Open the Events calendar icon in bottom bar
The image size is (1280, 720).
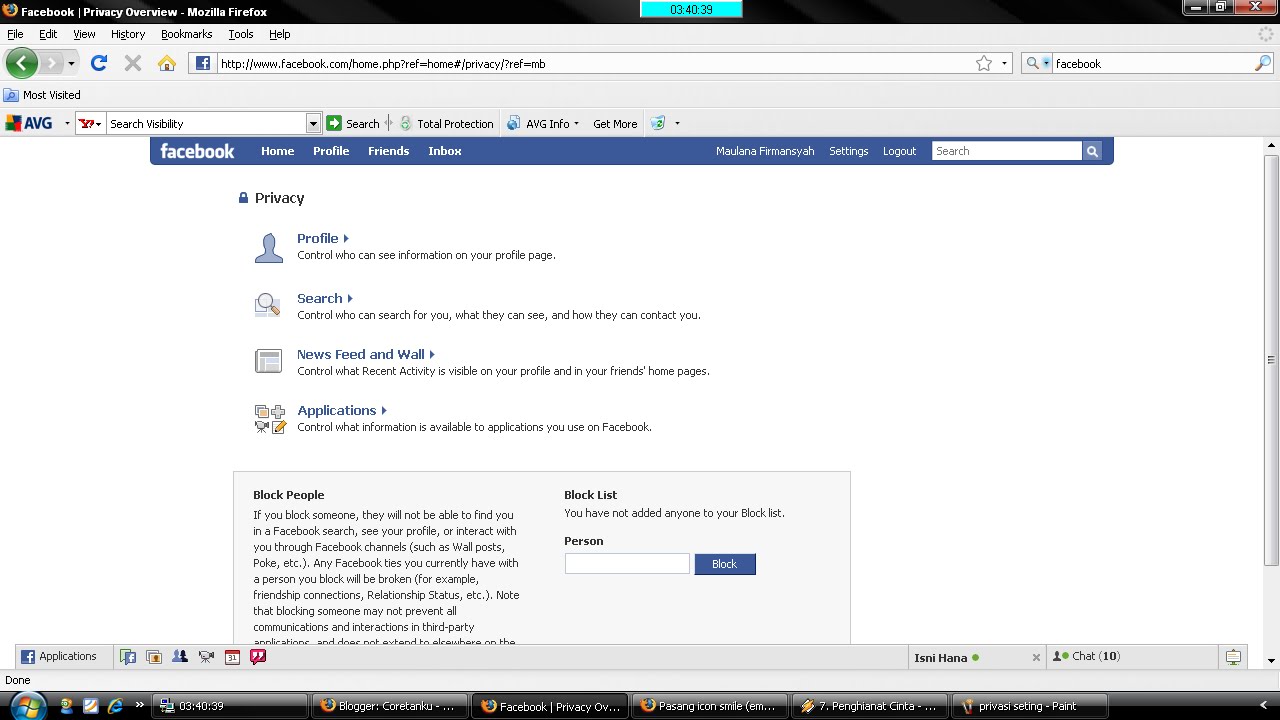(x=232, y=657)
